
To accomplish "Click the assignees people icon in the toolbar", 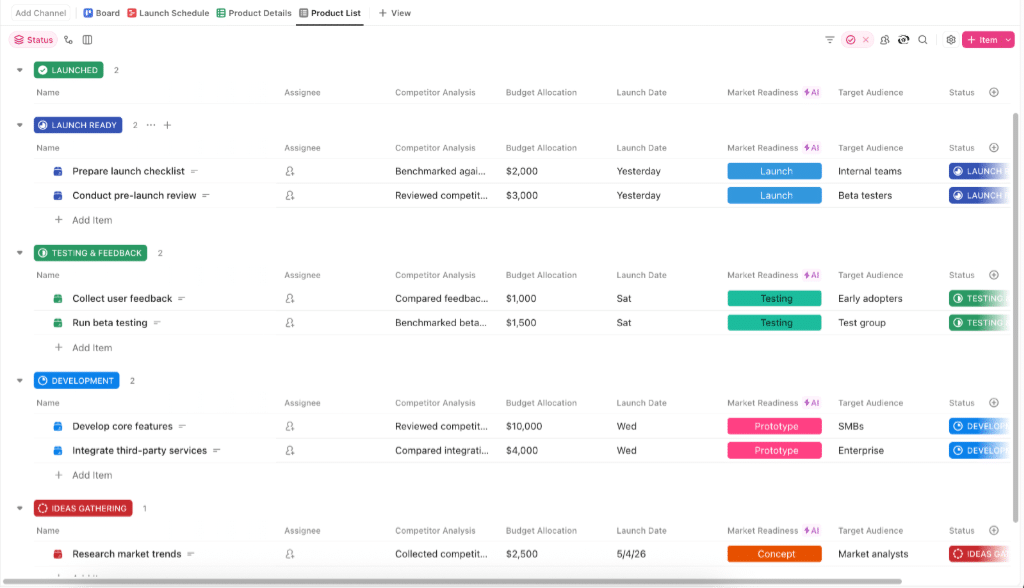I will coord(884,40).
